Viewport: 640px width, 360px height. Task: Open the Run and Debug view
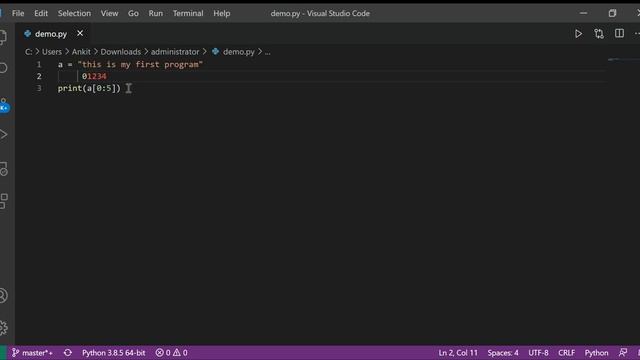point(3,134)
